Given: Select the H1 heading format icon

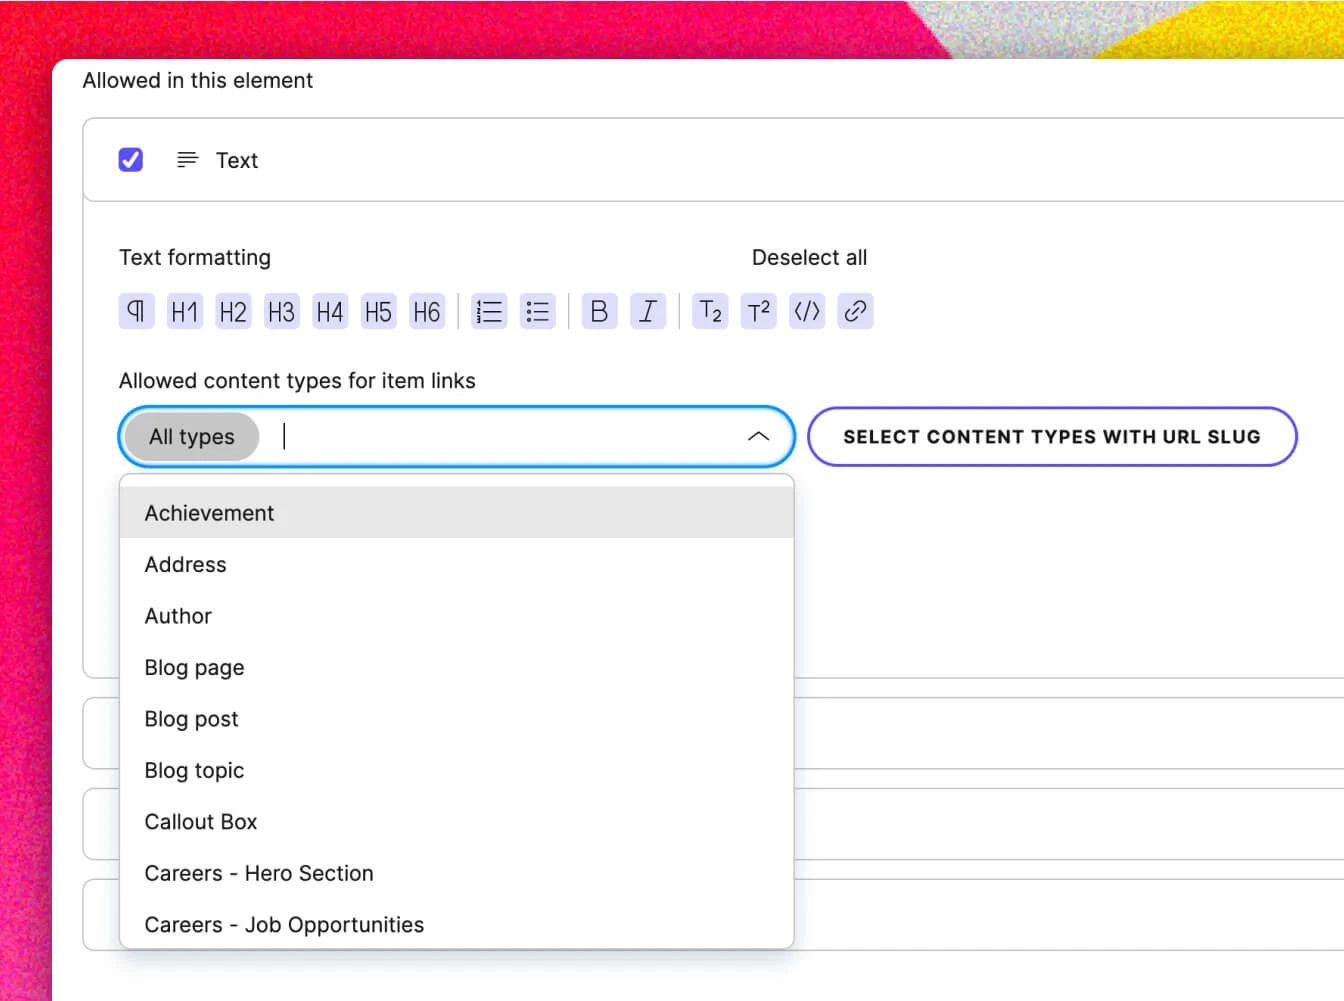Looking at the screenshot, I should [184, 311].
